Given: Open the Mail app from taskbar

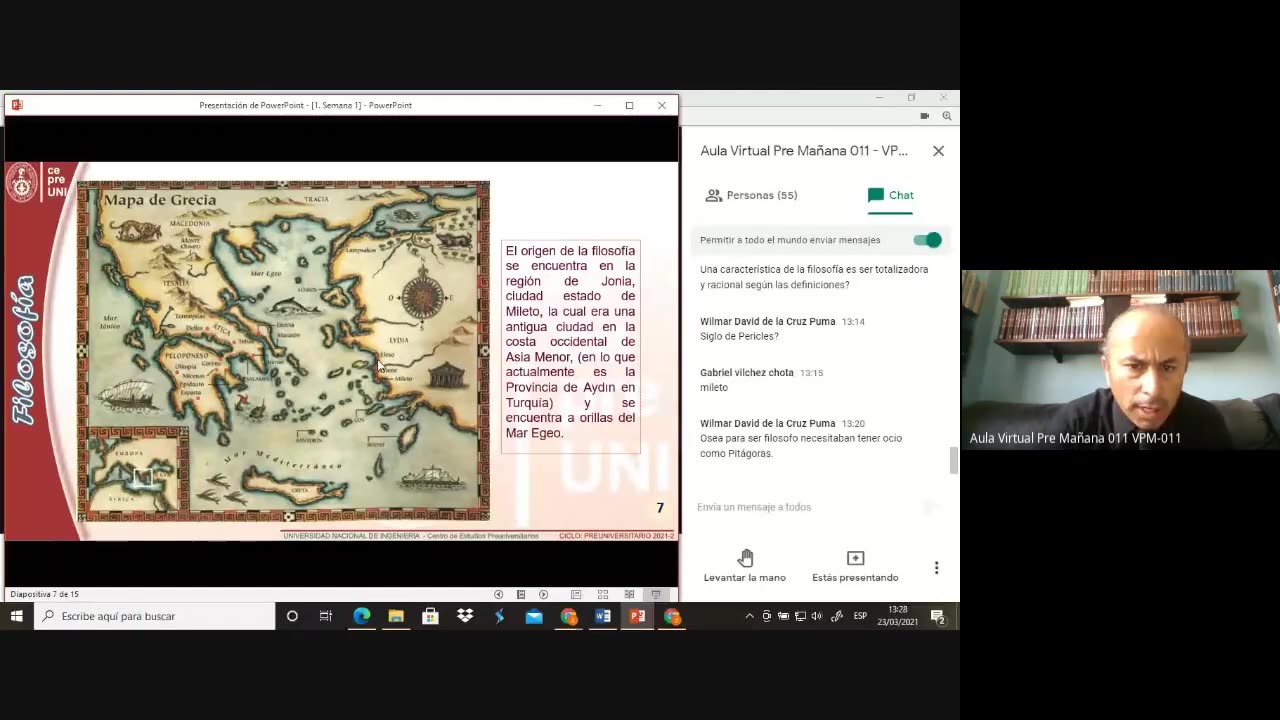Looking at the screenshot, I should (x=534, y=616).
